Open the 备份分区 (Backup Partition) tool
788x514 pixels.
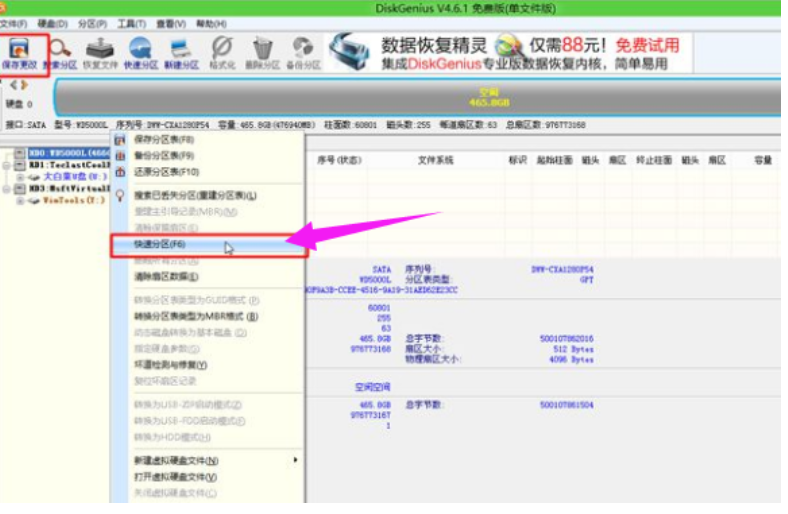pos(303,50)
